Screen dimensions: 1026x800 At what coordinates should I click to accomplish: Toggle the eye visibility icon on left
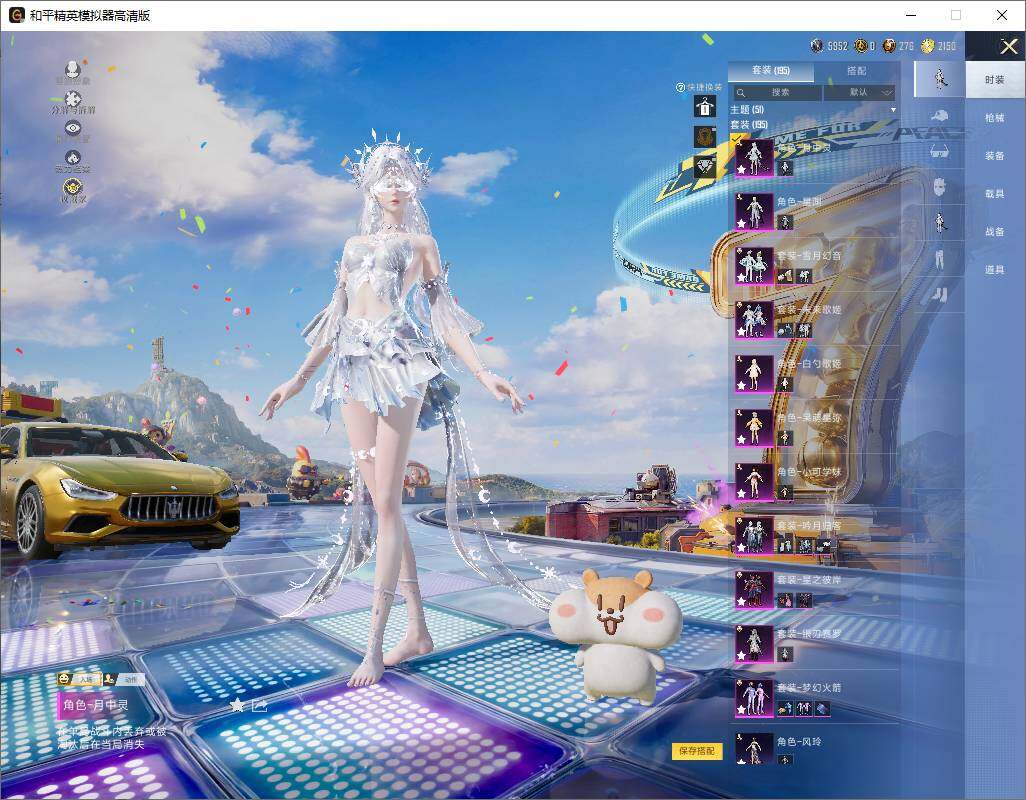click(73, 128)
